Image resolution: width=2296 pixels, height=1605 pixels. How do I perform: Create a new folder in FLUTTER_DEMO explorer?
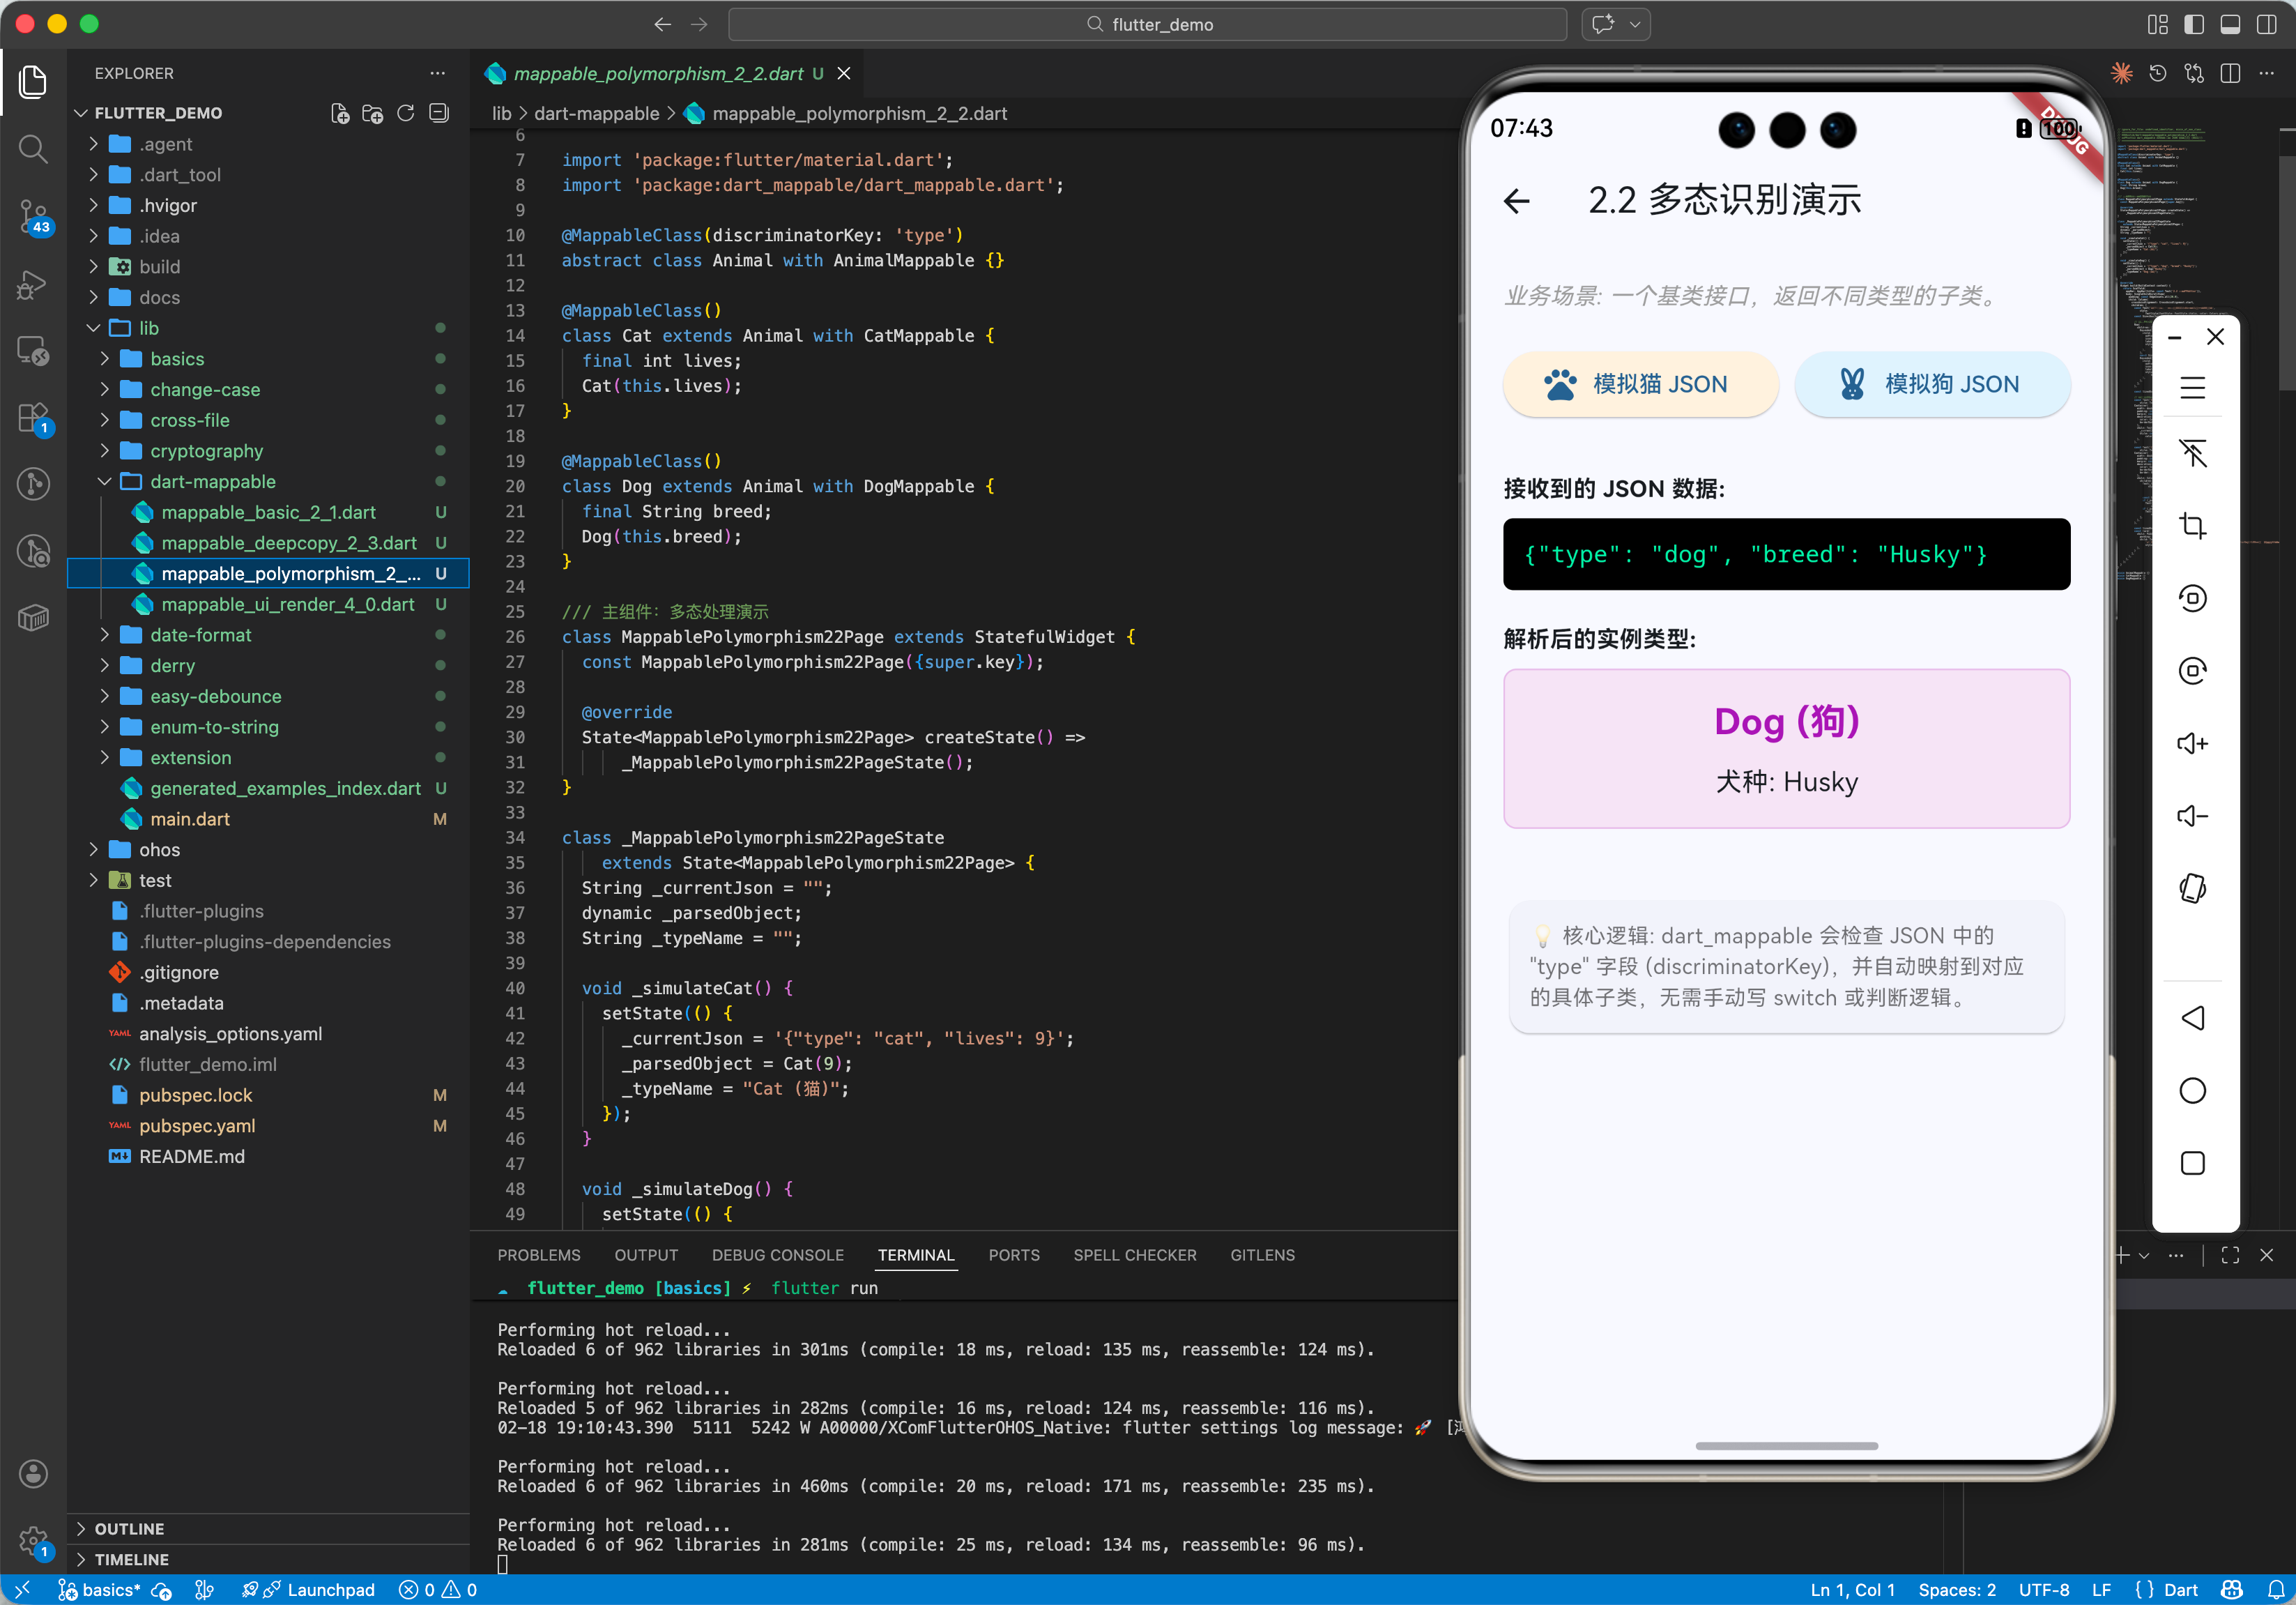(x=373, y=113)
